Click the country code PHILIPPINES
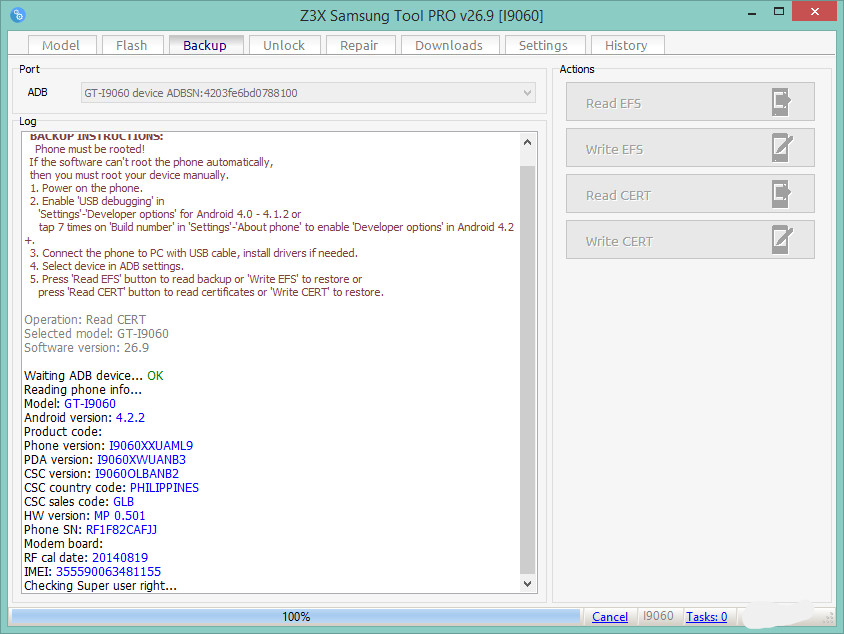 [x=164, y=488]
